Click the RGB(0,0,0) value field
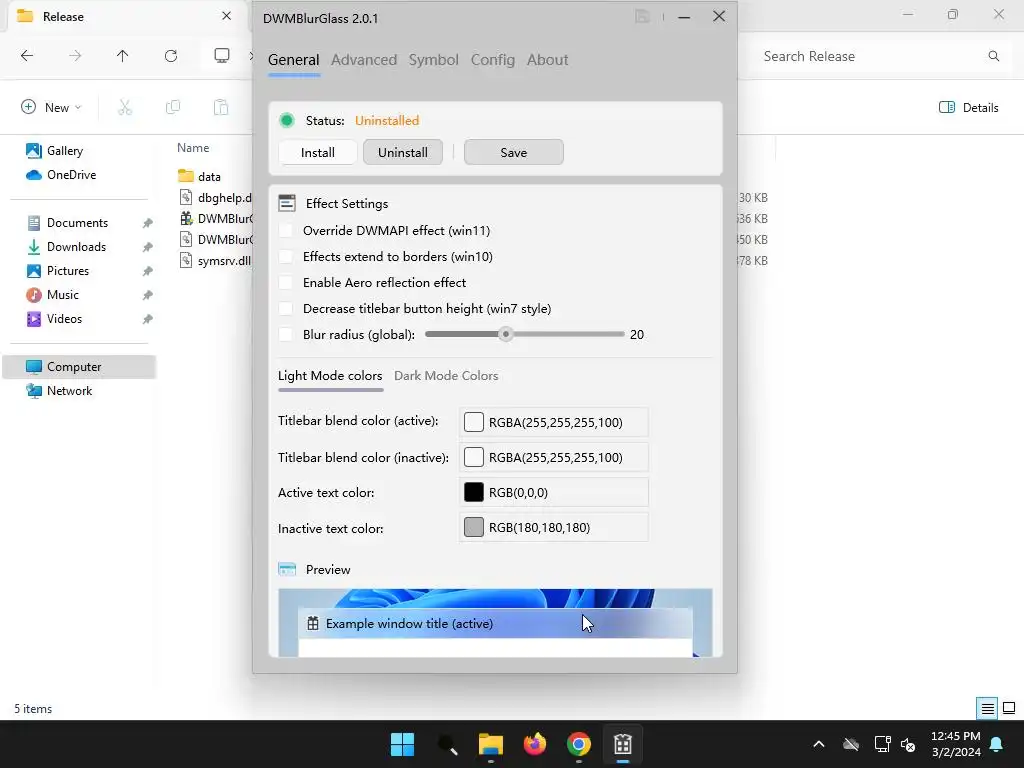1024x768 pixels. pyautogui.click(x=554, y=492)
